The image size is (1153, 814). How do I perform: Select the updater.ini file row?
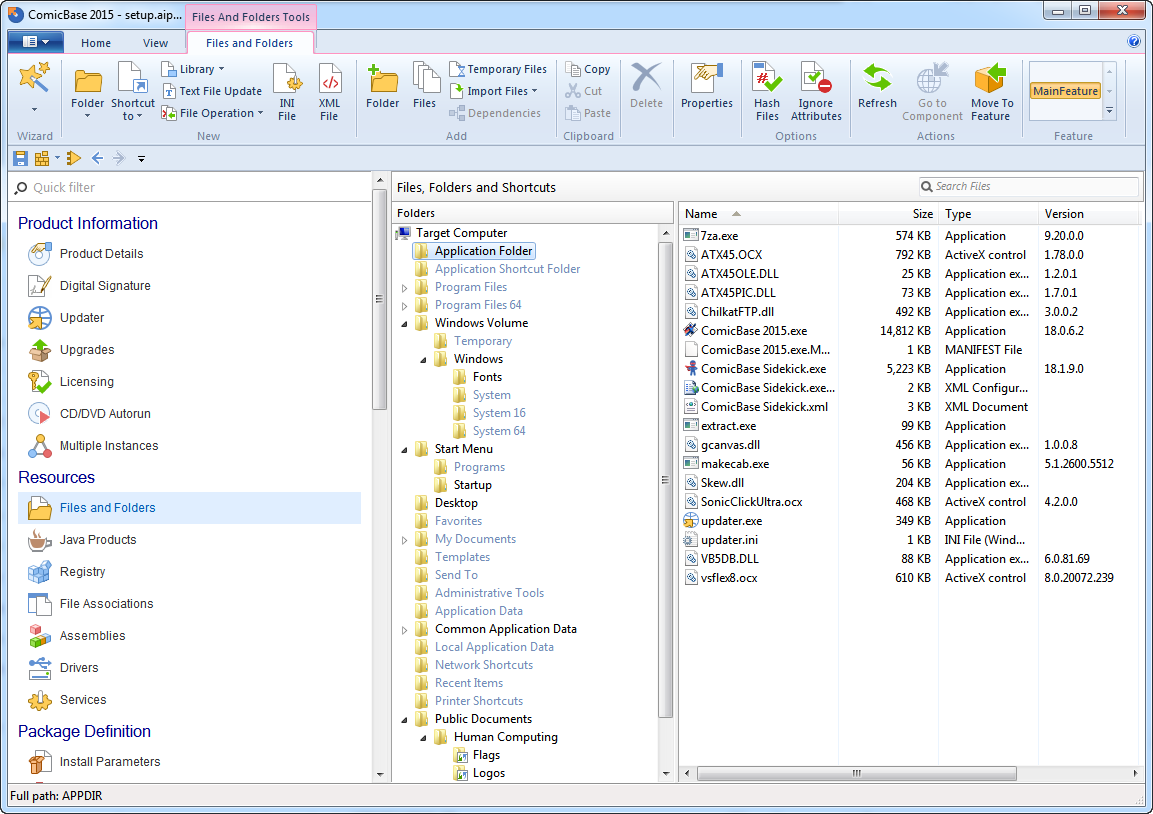click(909, 540)
